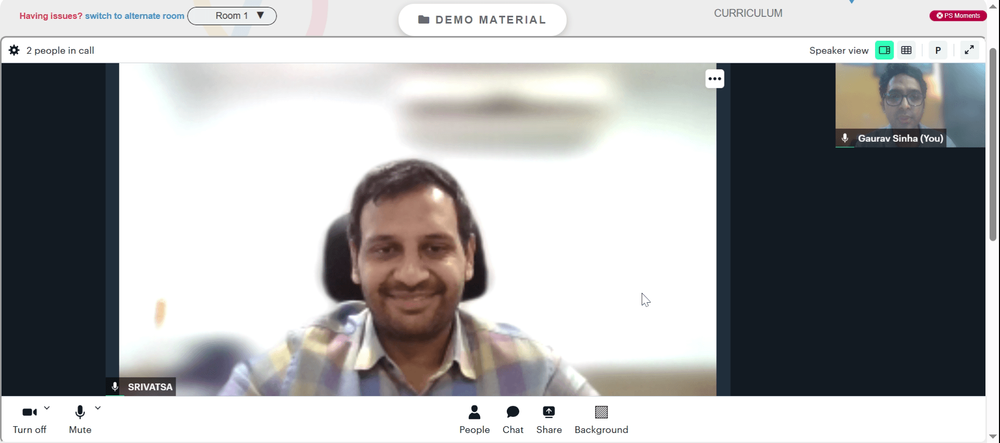This screenshot has height=443, width=1000.
Task: Open the Demo Material folder
Action: [482, 20]
